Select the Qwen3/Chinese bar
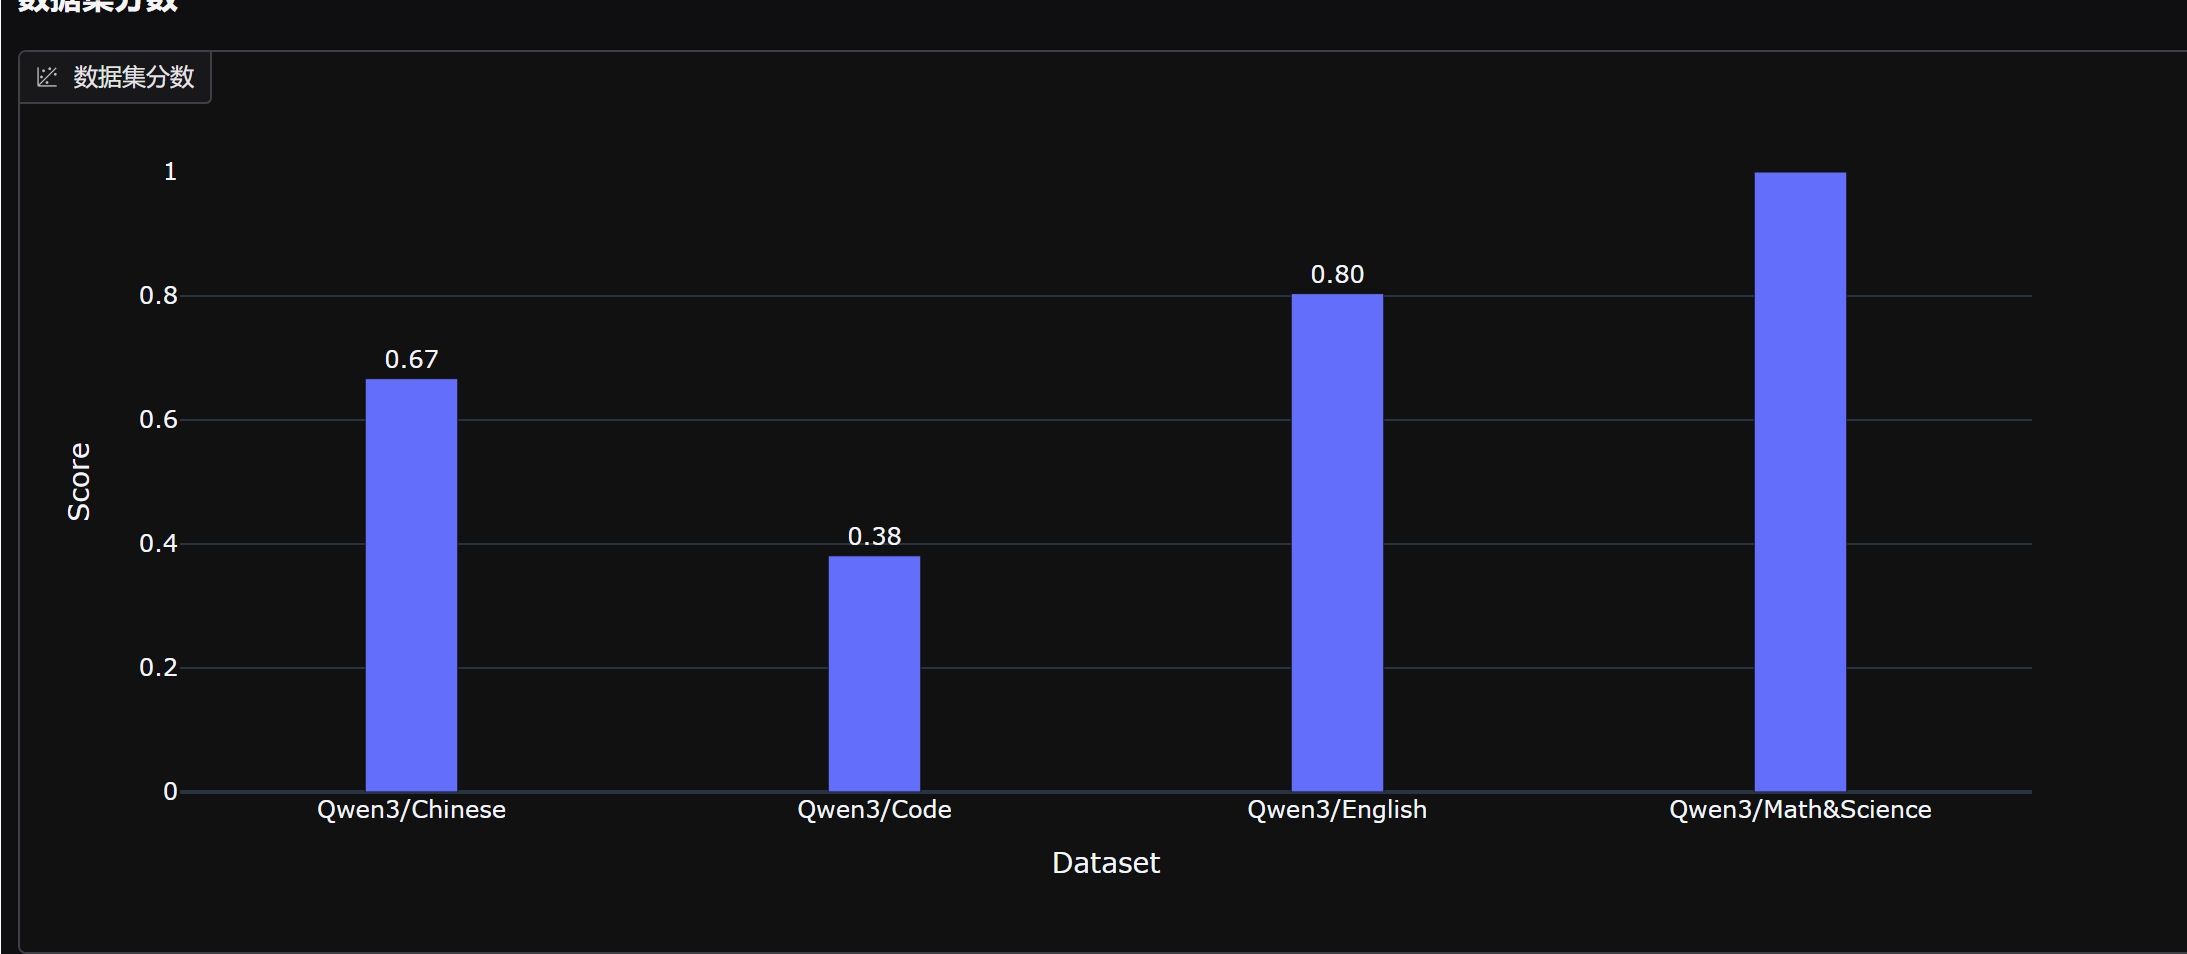The image size is (2187, 954). (411, 585)
